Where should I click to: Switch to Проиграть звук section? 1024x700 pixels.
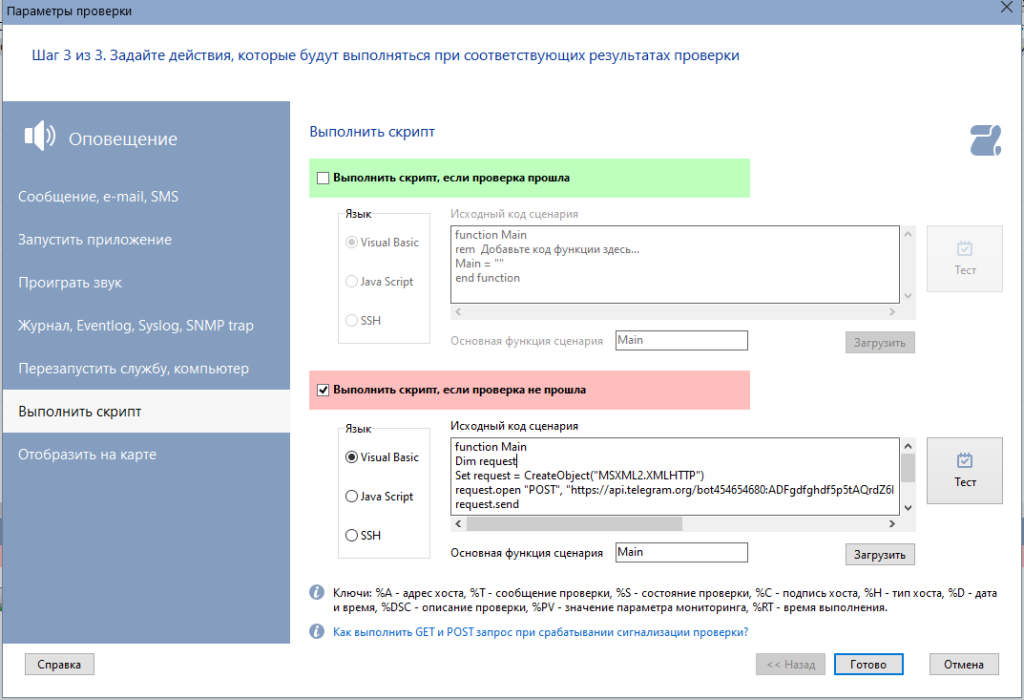(x=70, y=283)
